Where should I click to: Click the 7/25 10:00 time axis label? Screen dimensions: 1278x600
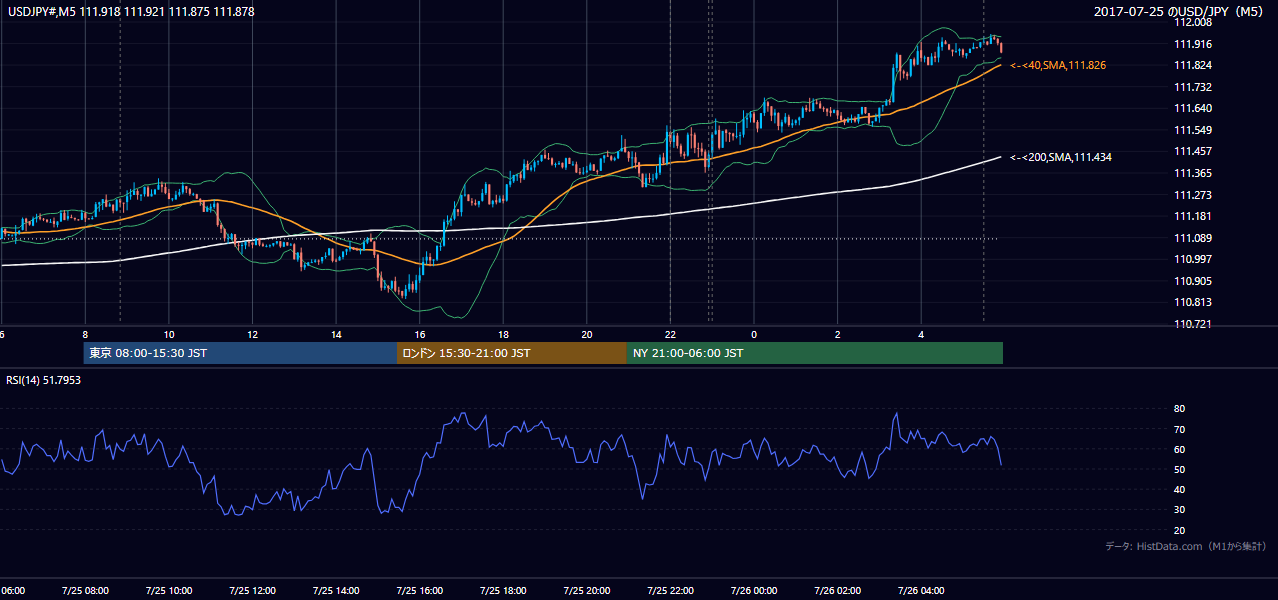[x=169, y=590]
